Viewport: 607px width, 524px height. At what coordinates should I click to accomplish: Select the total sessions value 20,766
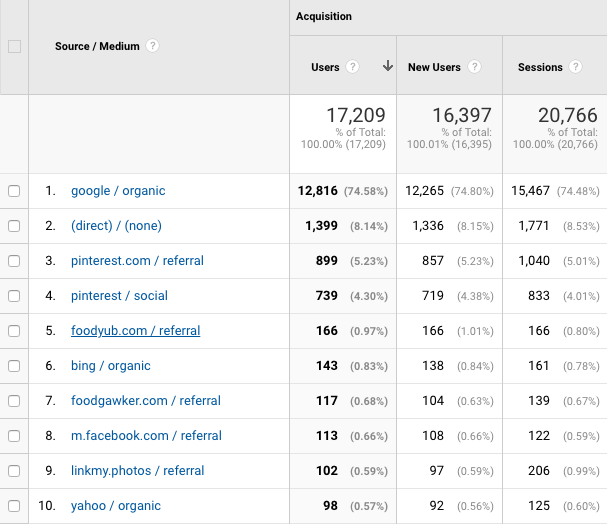pos(568,115)
